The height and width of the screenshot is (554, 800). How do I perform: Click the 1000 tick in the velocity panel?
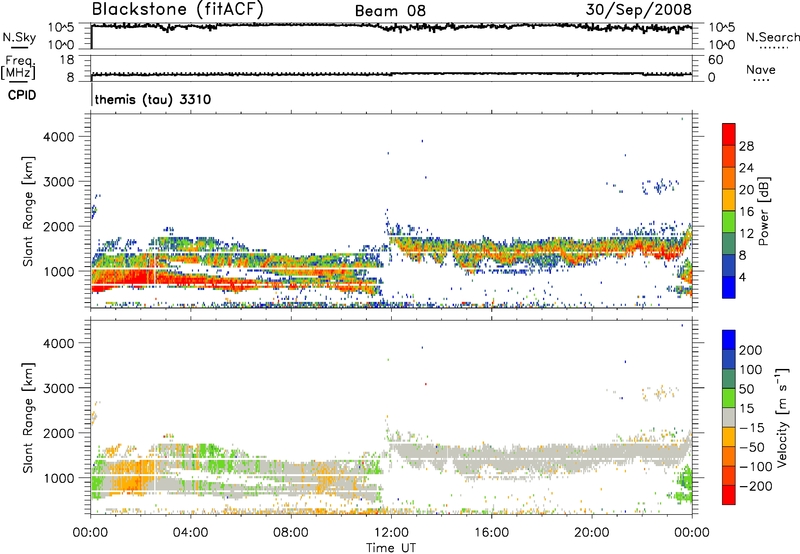coord(59,478)
